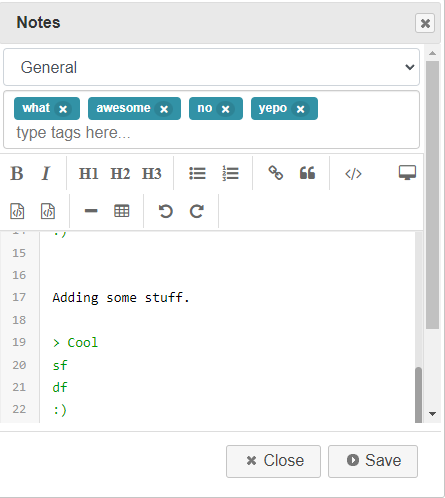Screen dimensions: 445x498
Task: Click the second code file icon
Action: tap(48, 211)
